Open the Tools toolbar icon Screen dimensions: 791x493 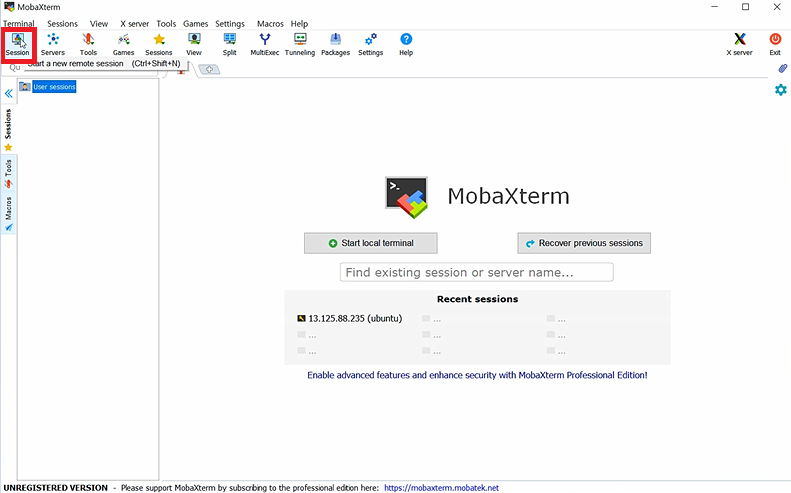(88, 44)
